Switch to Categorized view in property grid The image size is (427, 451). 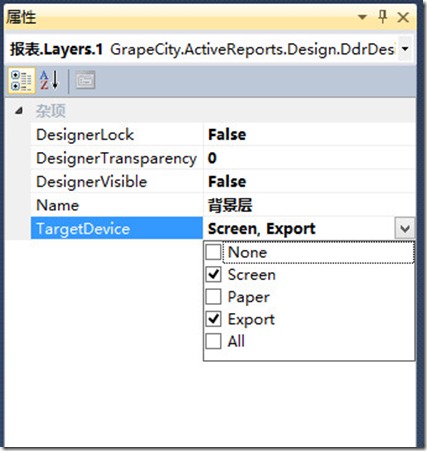click(21, 81)
